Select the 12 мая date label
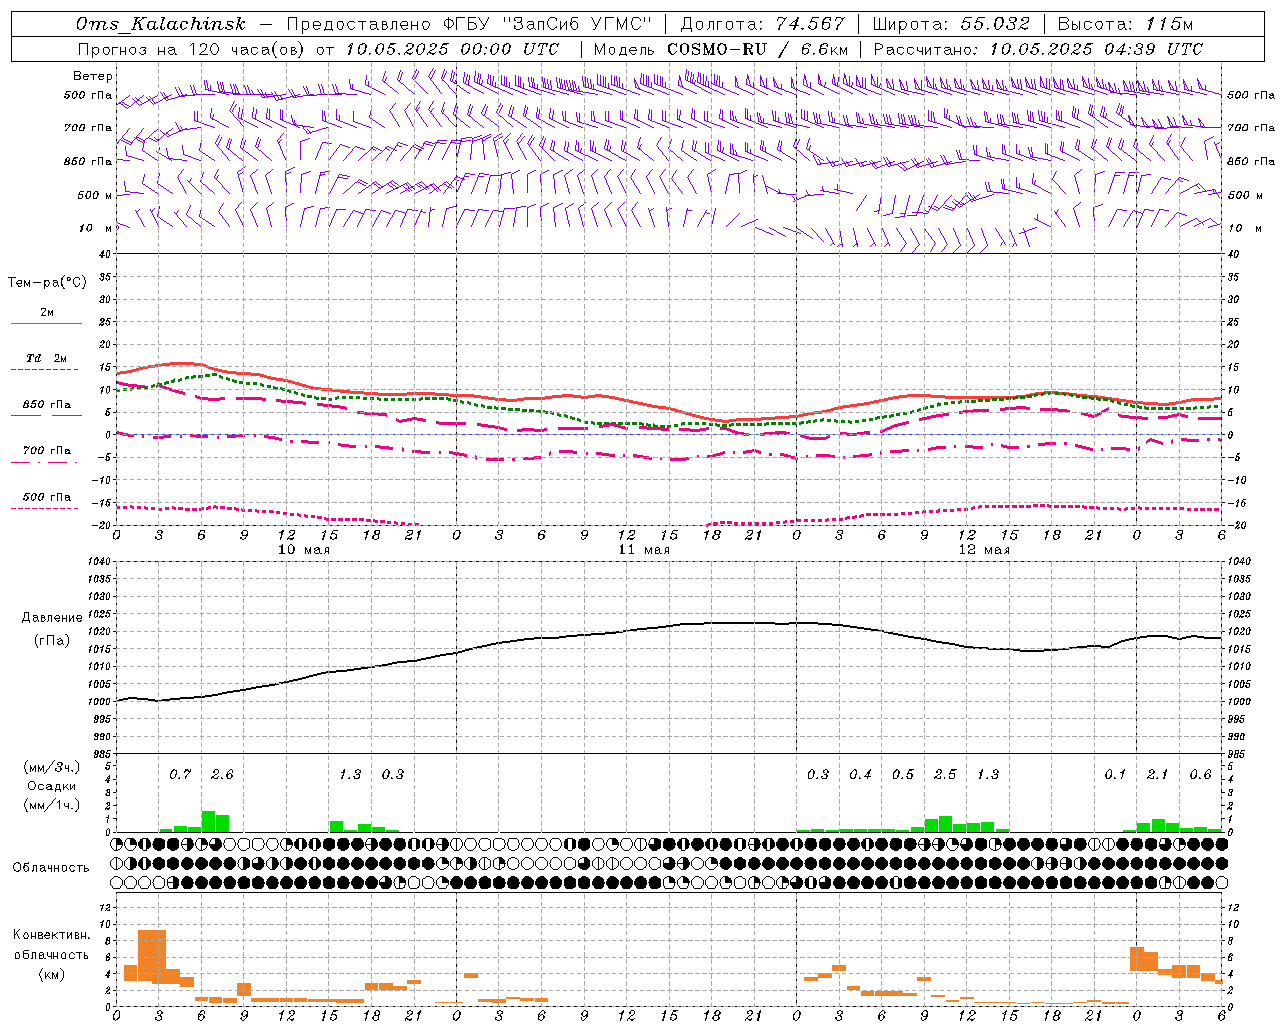1280x1024 pixels. point(984,550)
